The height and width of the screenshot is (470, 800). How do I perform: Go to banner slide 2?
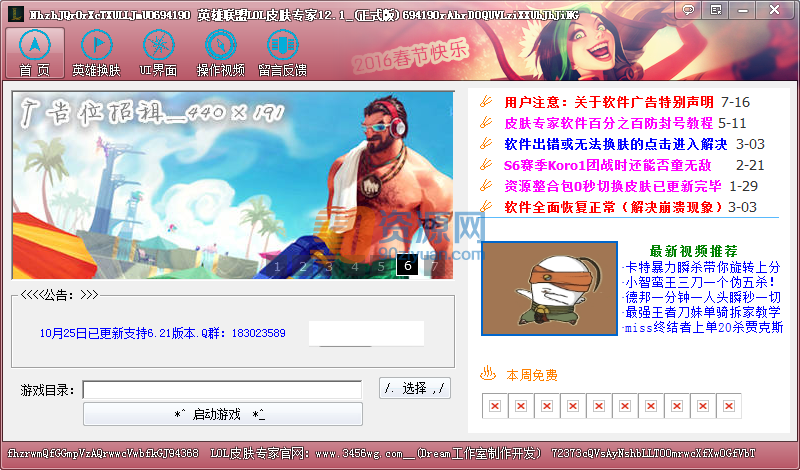(303, 266)
